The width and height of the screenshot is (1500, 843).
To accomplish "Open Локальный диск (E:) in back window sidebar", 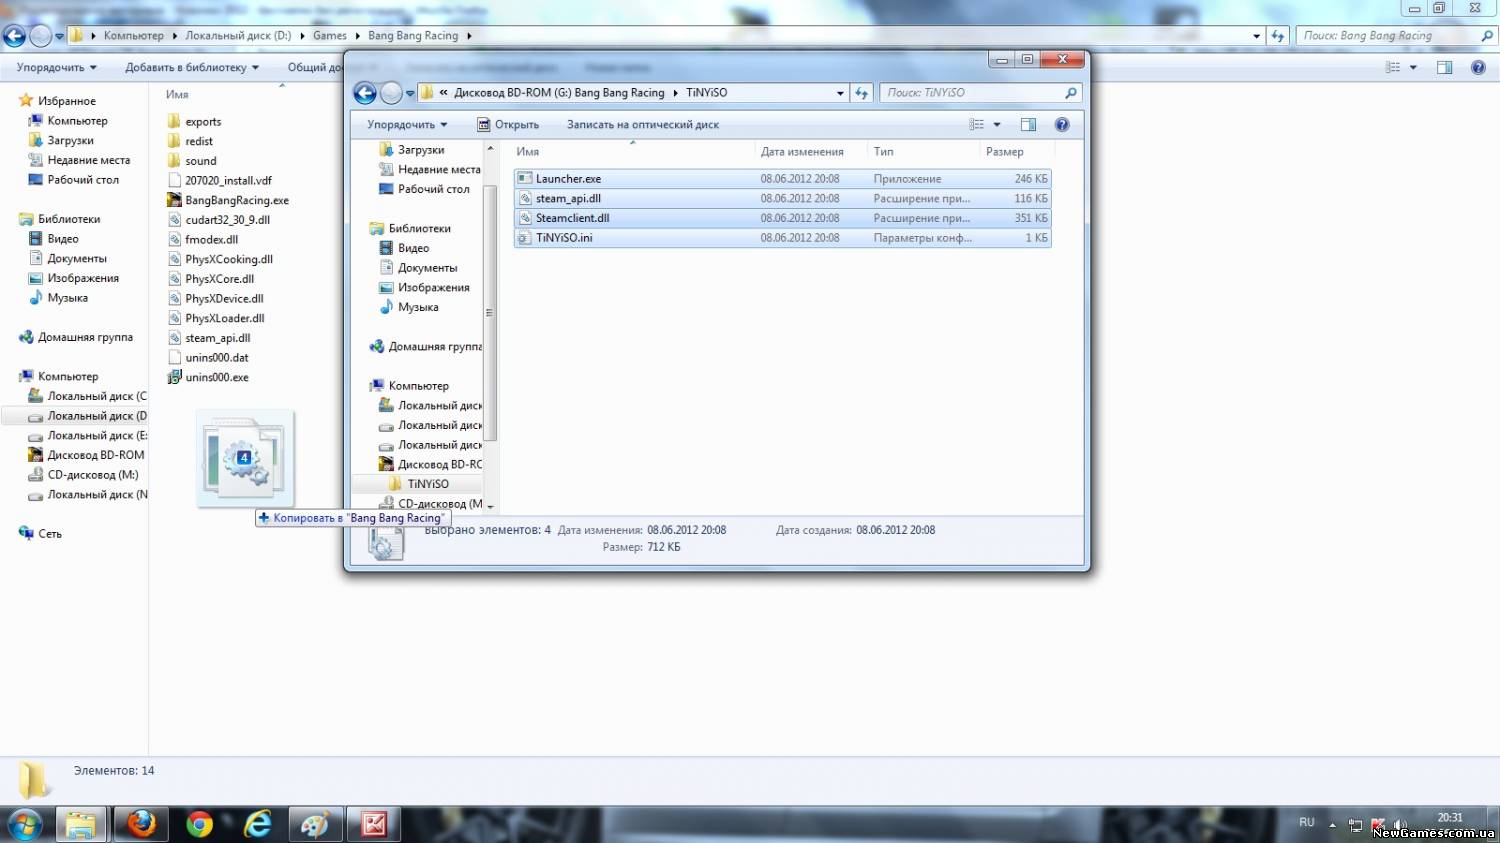I will [x=88, y=436].
